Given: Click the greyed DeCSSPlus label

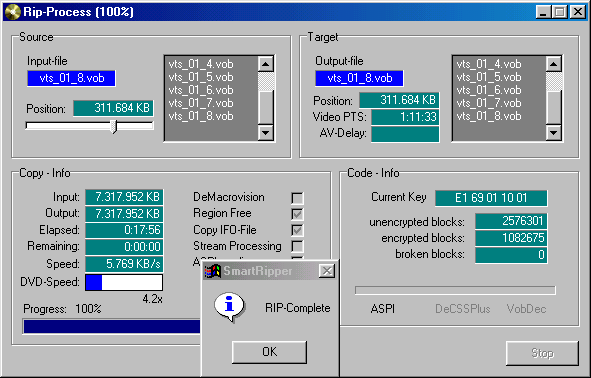Looking at the screenshot, I should point(462,309).
